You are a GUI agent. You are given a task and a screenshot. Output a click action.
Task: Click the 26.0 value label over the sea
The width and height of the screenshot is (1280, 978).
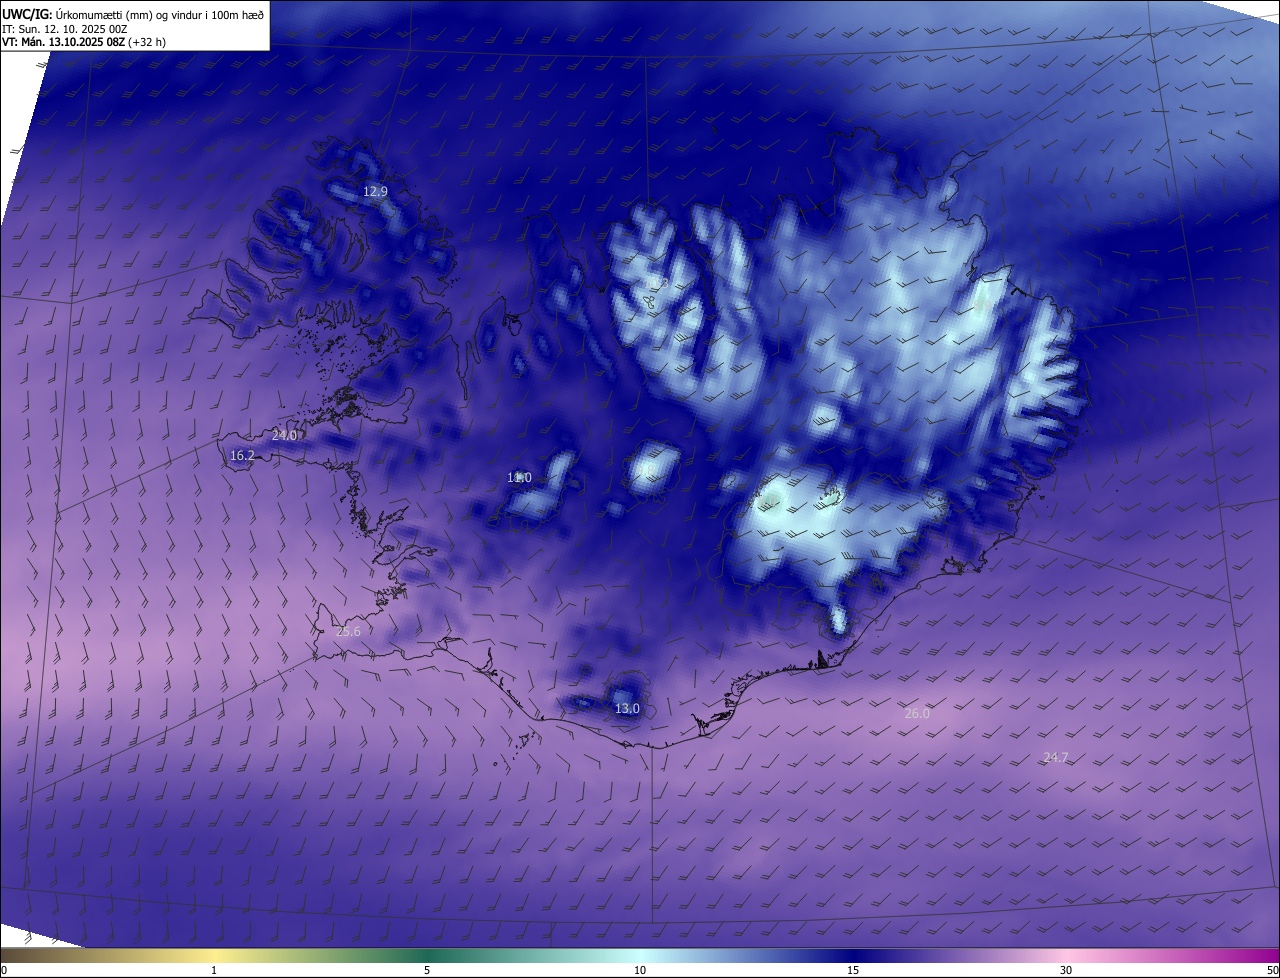point(917,713)
